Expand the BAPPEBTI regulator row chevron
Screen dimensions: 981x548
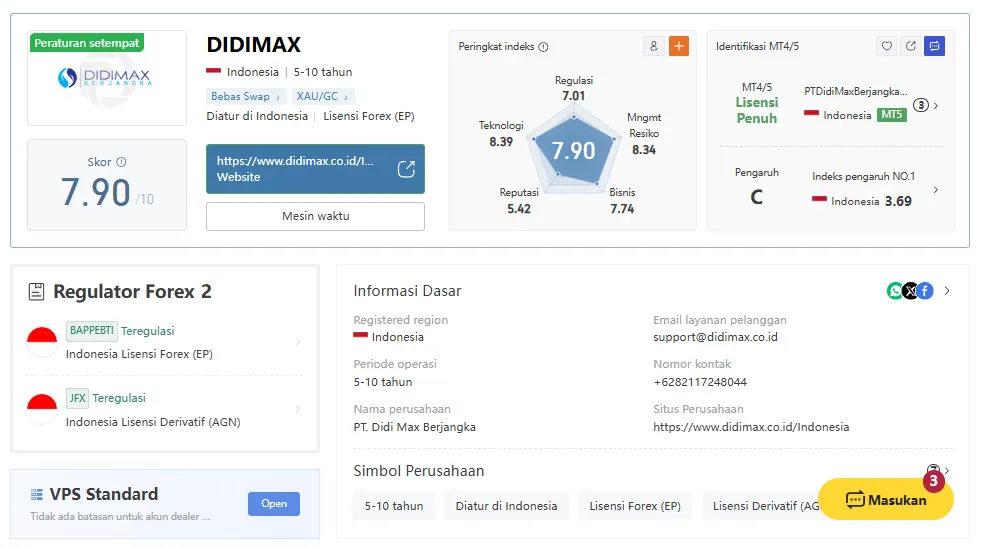tap(298, 342)
